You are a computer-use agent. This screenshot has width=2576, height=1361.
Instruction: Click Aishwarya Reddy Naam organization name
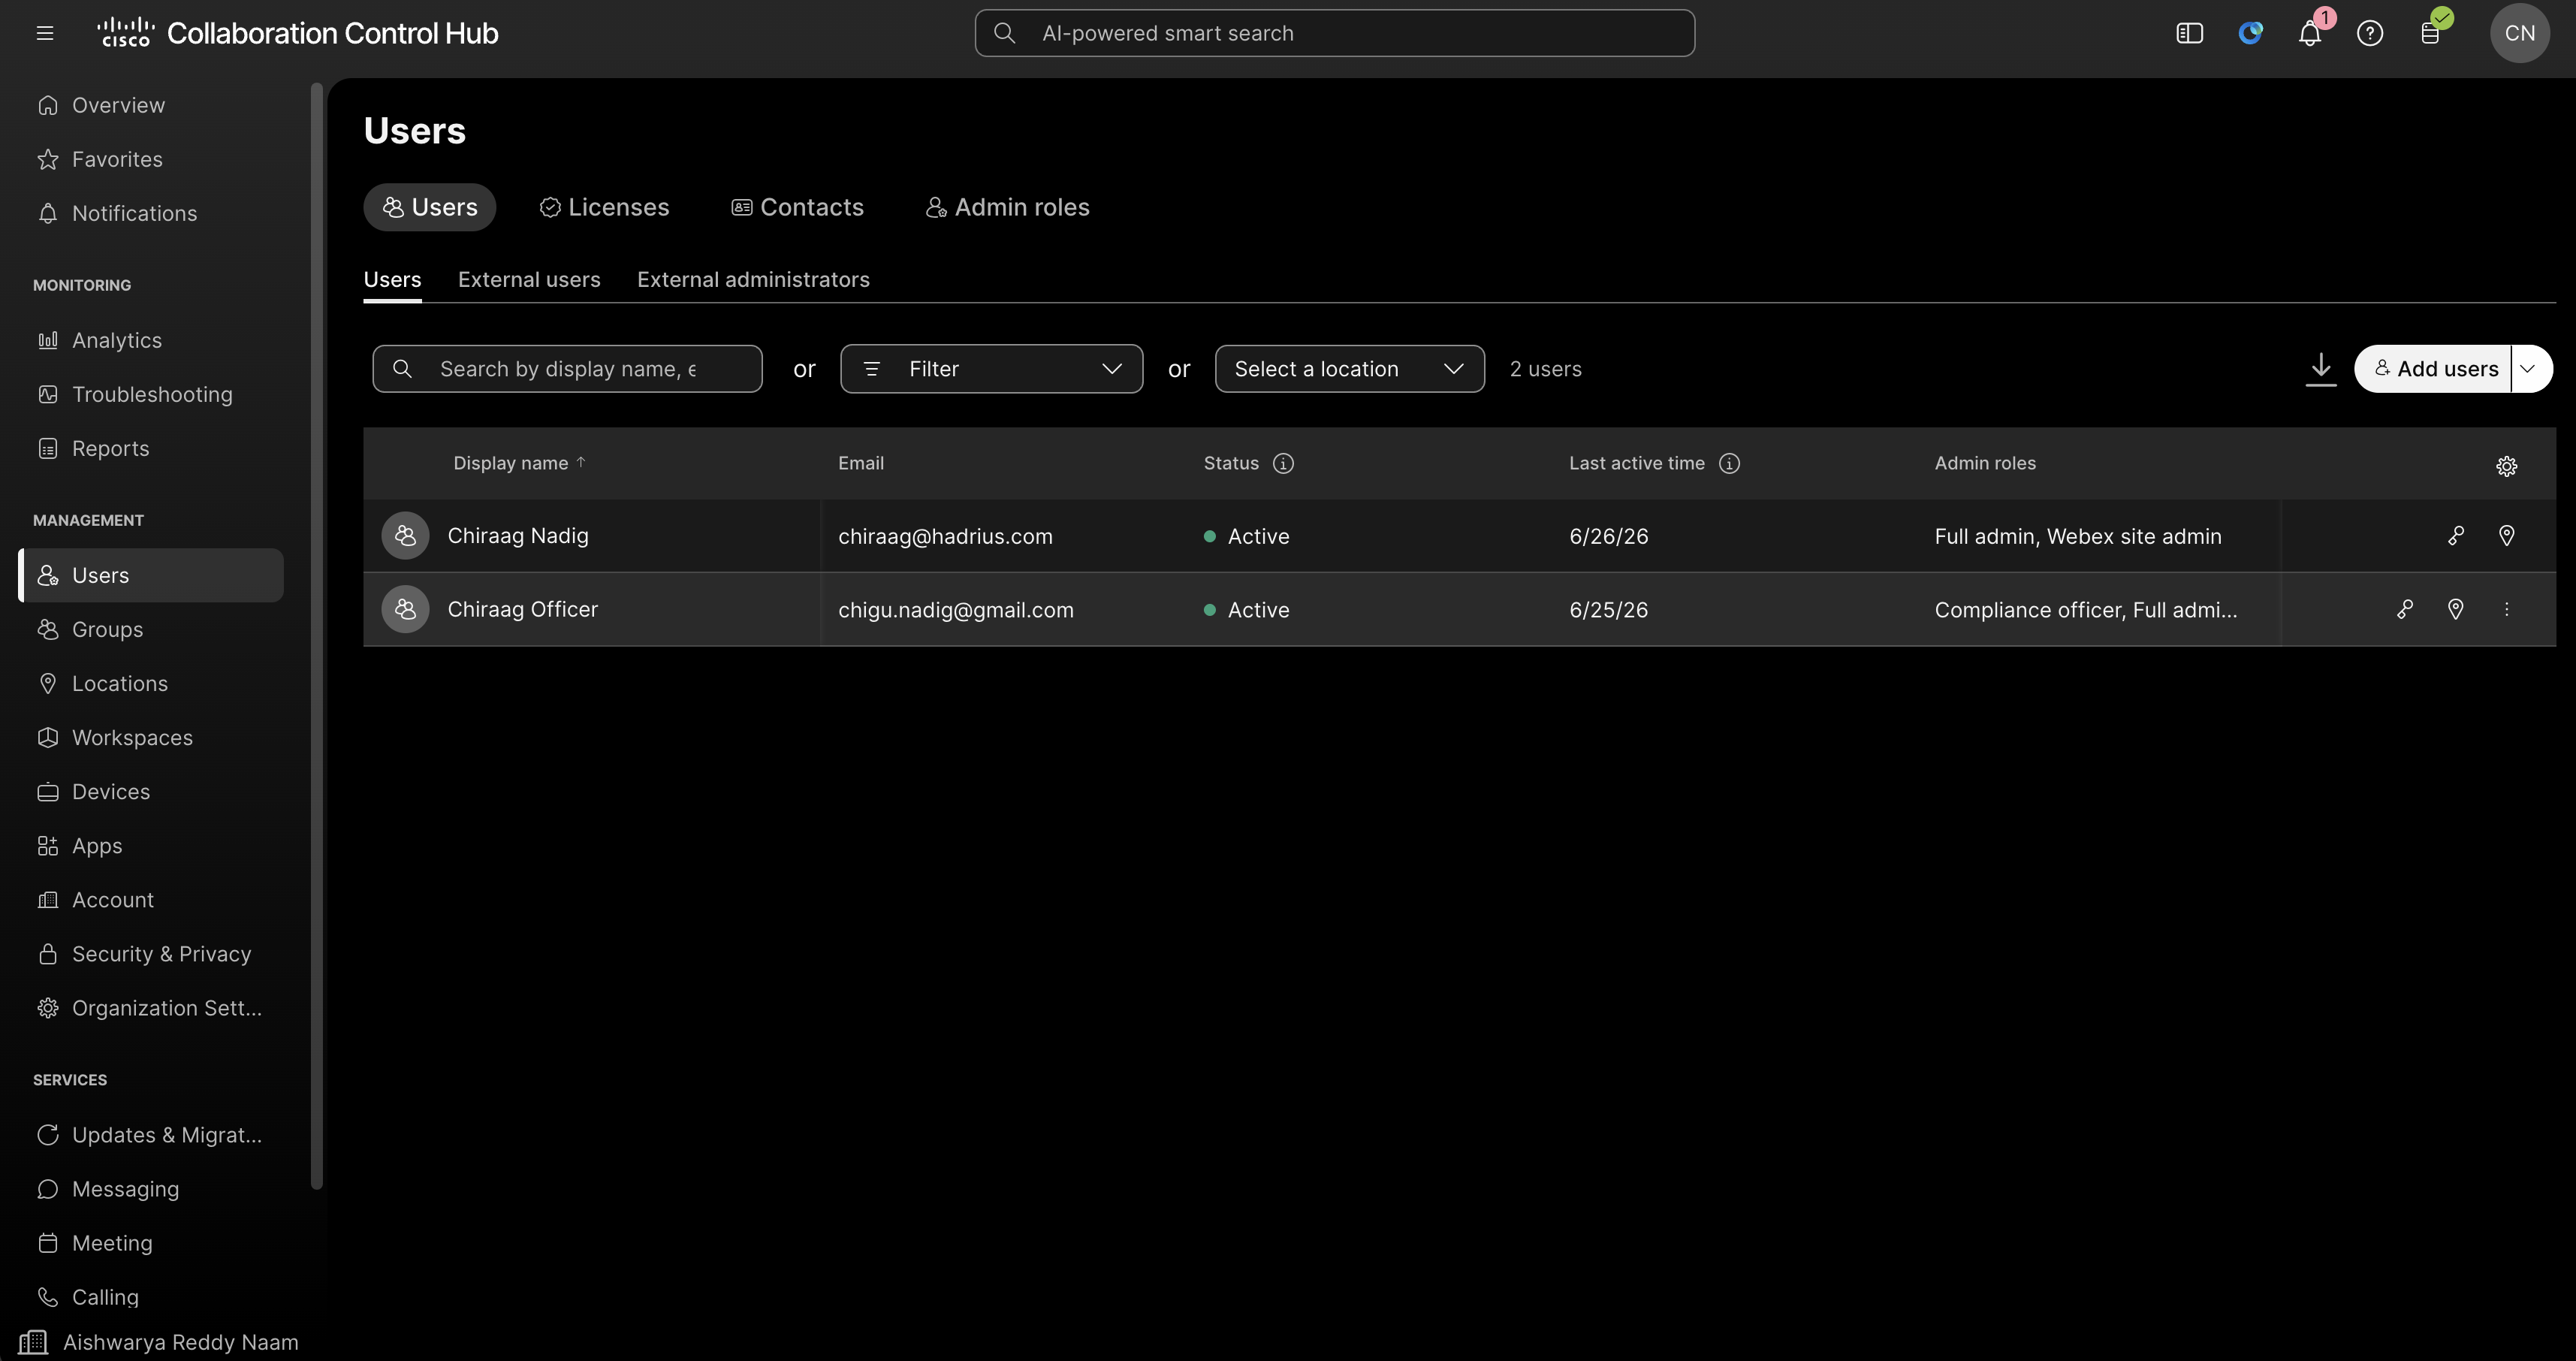click(181, 1342)
